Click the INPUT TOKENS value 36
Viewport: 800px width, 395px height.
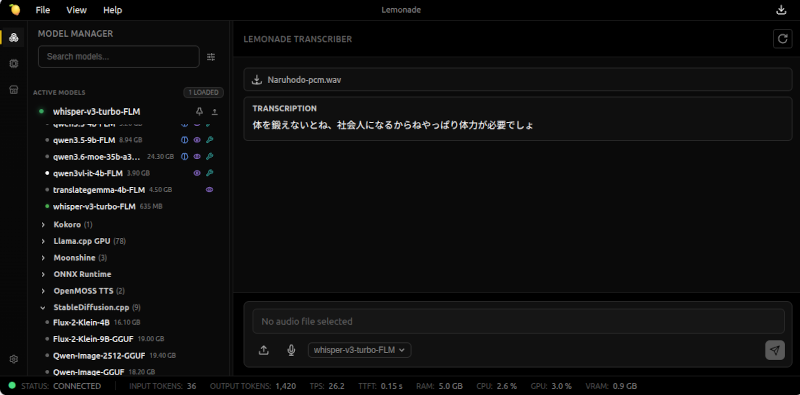coord(191,386)
